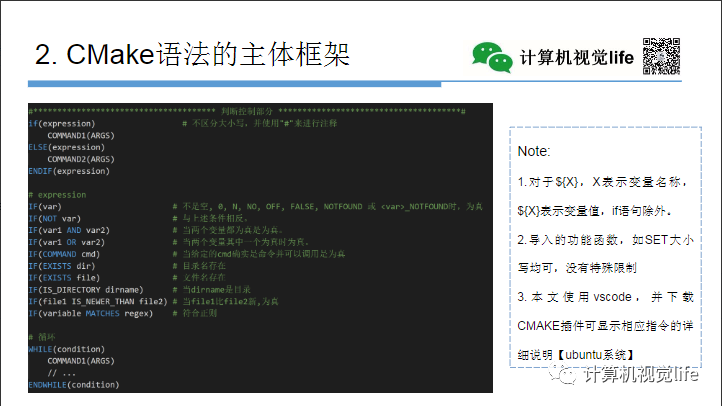Click the comment "当file1比file2新,为真"
722x406 pixels.
226,302
